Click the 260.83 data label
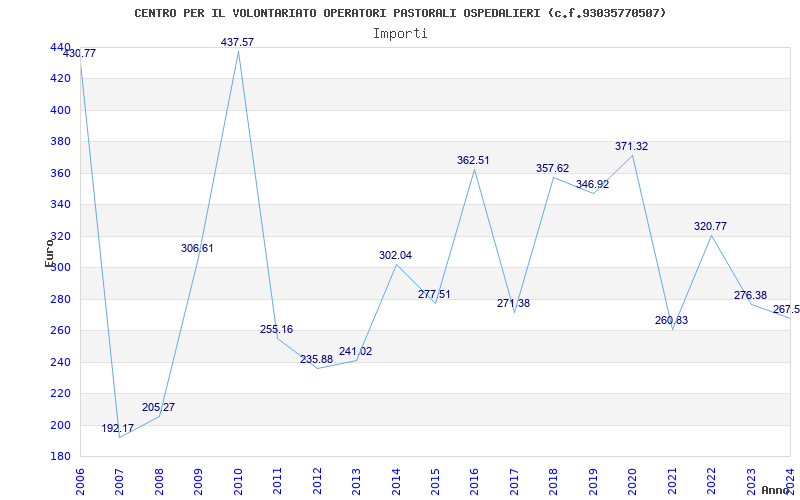This screenshot has height=500, width=800. tap(671, 320)
